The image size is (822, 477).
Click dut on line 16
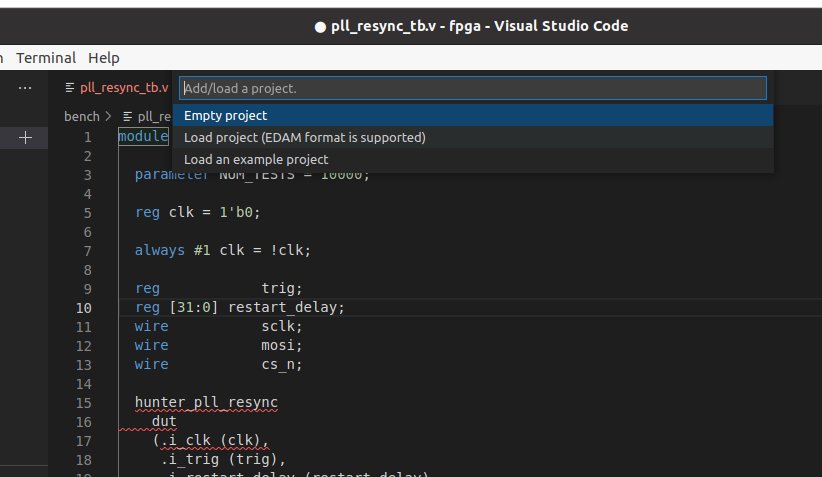(164, 421)
